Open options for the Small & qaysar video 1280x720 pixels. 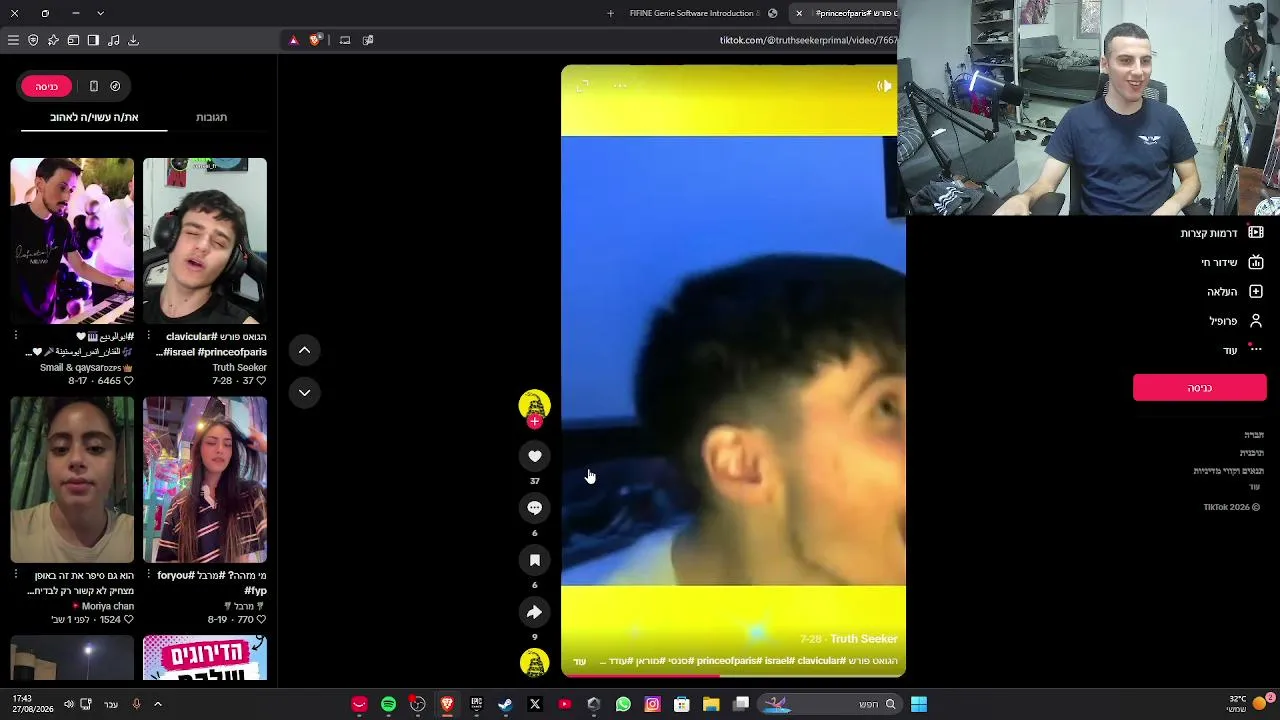click(x=16, y=337)
